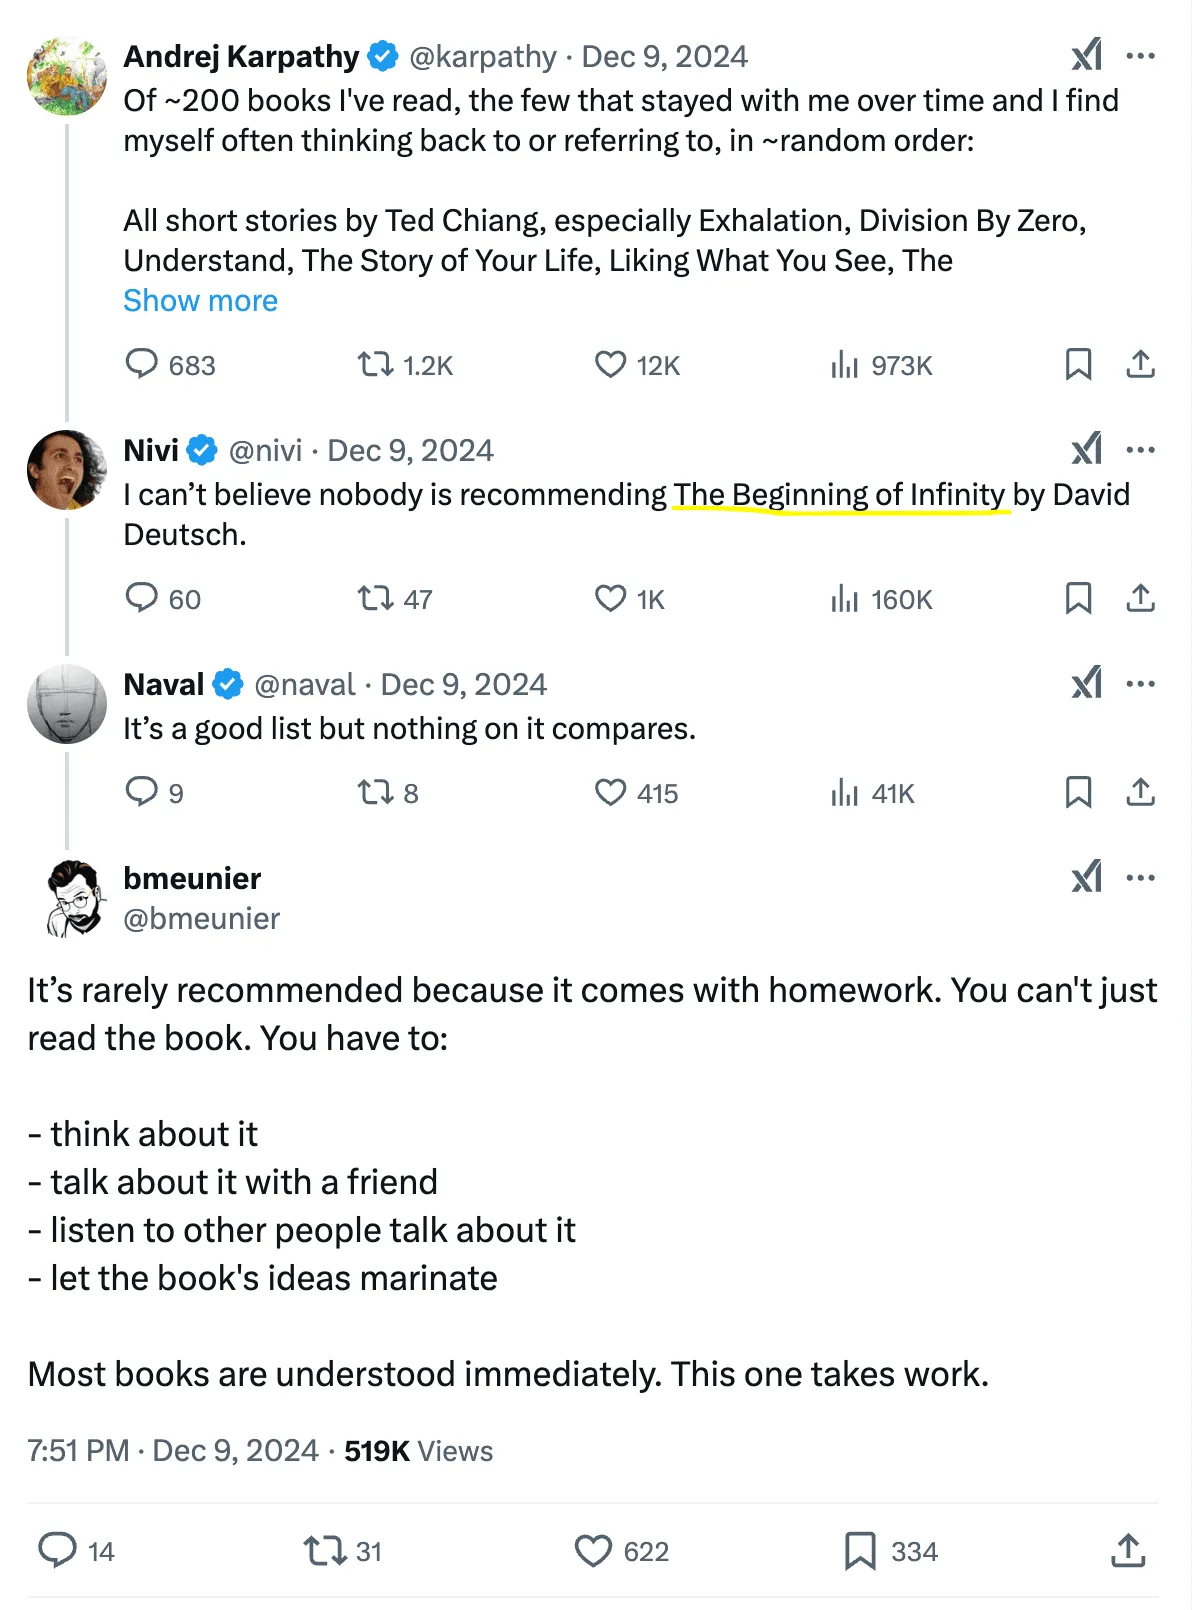1192x1610 pixels.
Task: Like bmeunier's post with 622 likes
Action: point(622,1551)
